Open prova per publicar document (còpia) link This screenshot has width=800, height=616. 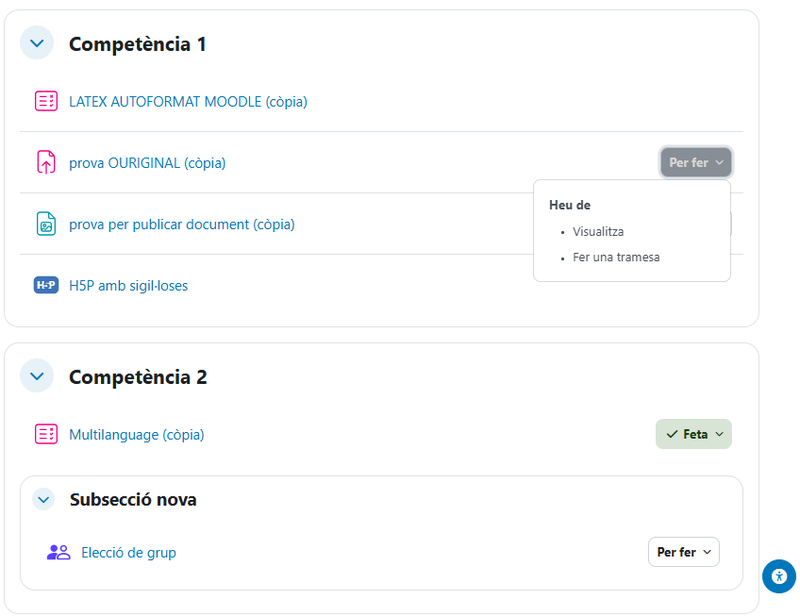(182, 224)
